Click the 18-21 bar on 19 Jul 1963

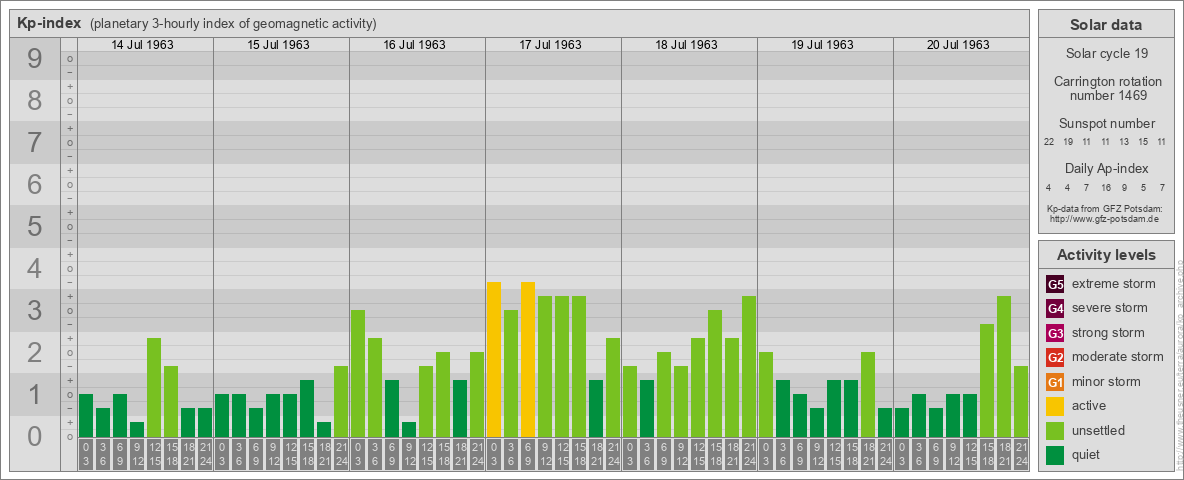pos(868,395)
